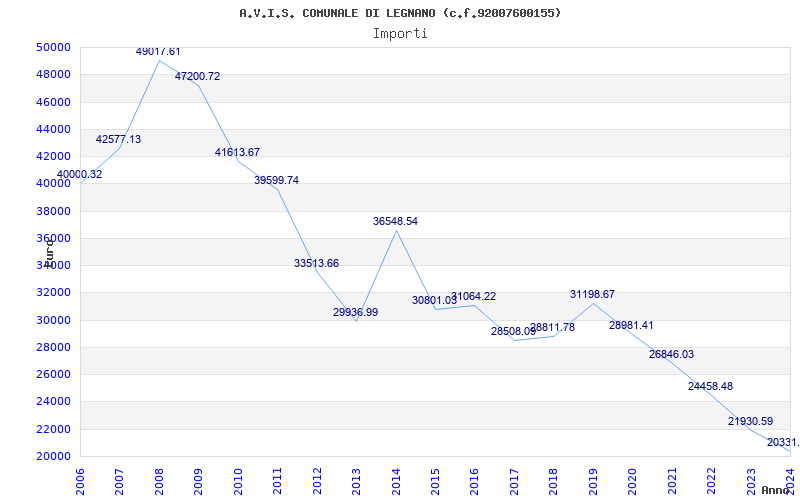Select data label 24458.48
Image resolution: width=800 pixels, height=500 pixels.
(710, 386)
